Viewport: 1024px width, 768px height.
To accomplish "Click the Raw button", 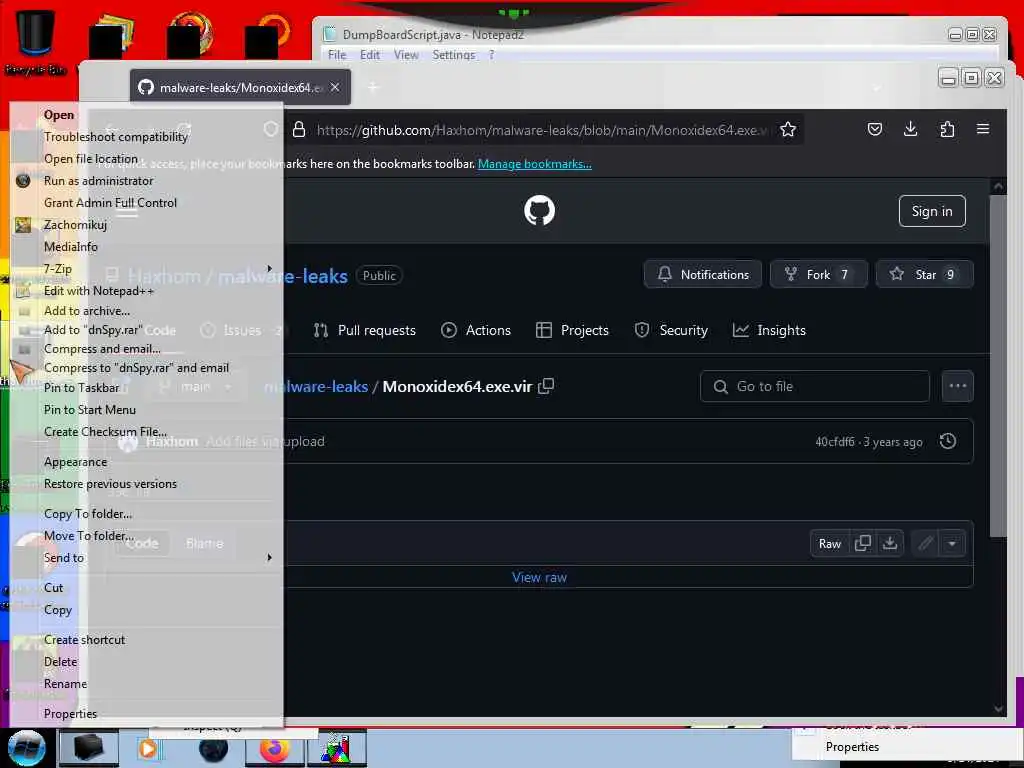I will tap(829, 543).
